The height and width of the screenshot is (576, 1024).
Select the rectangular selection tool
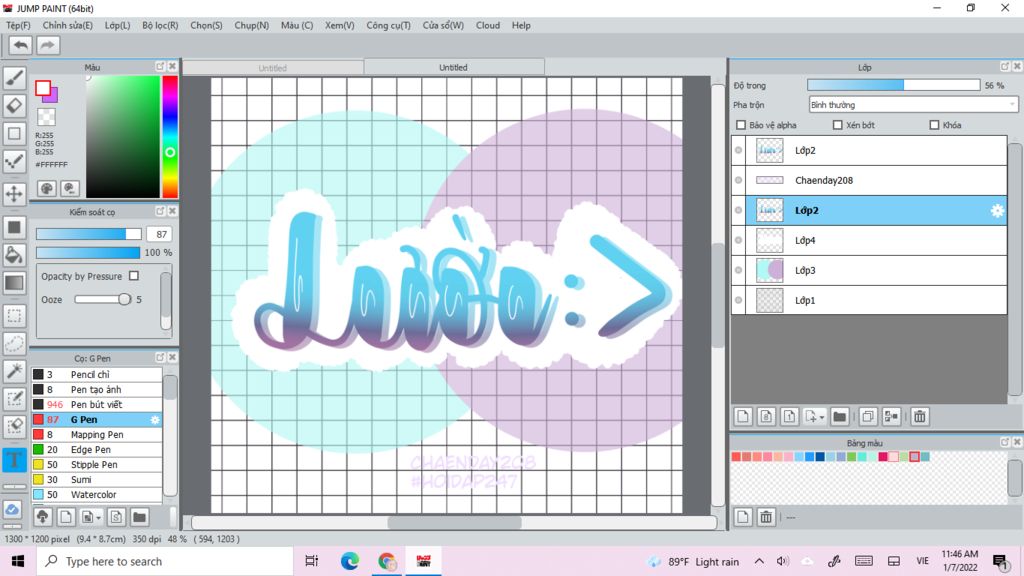[14, 315]
